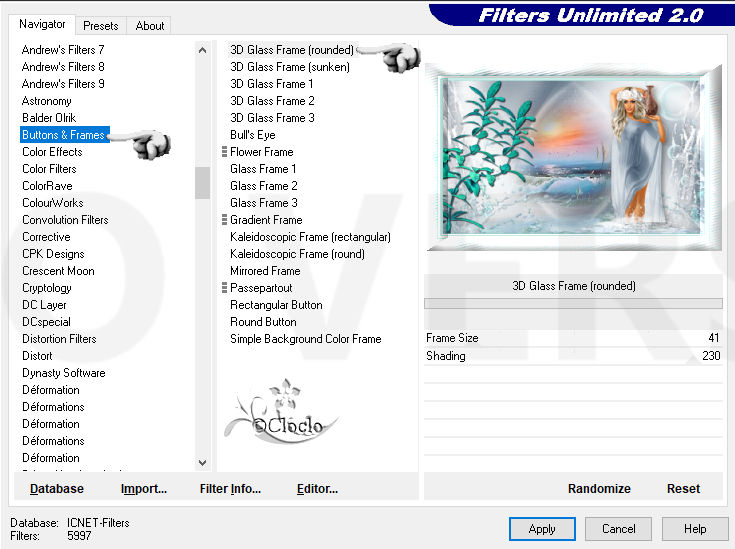Image resolution: width=735 pixels, height=549 pixels.
Task: Choose the Astronomy filter group
Action: click(46, 101)
